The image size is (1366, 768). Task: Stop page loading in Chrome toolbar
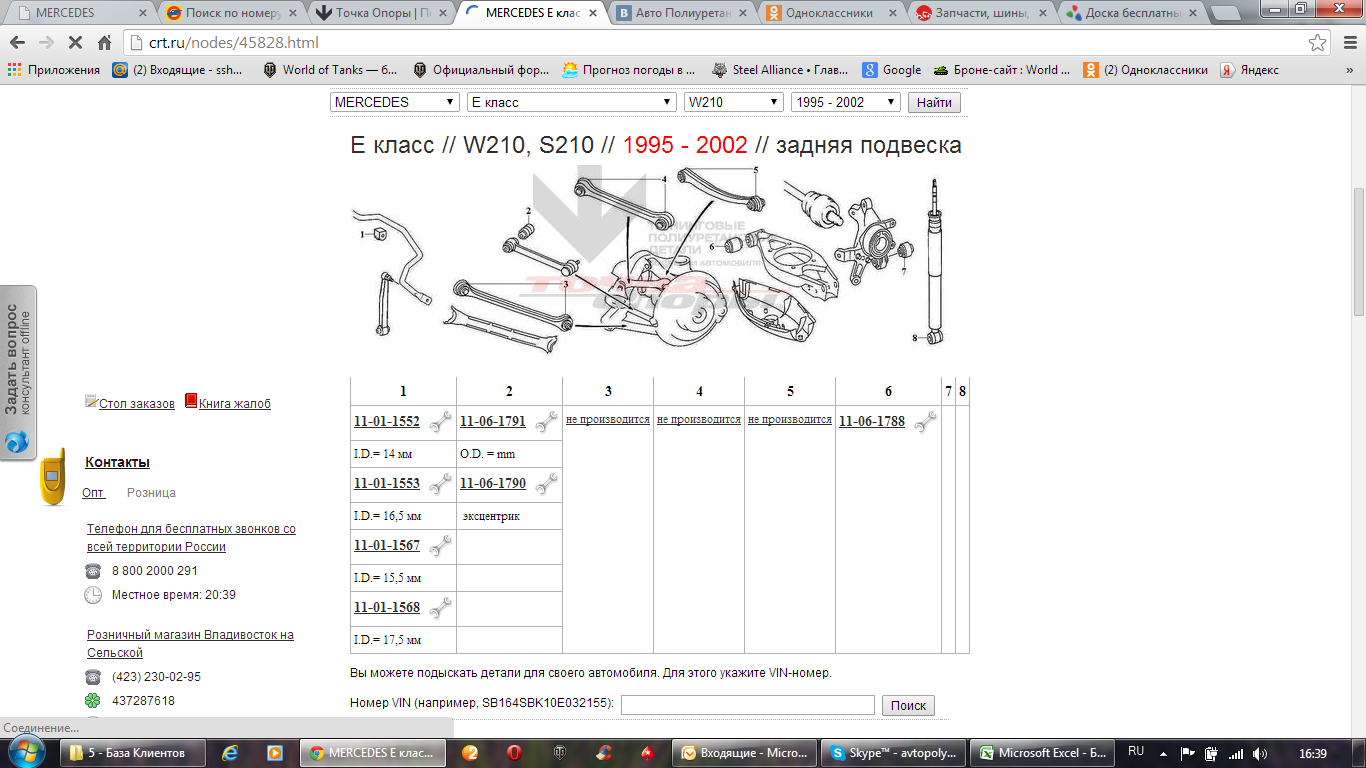coord(76,43)
